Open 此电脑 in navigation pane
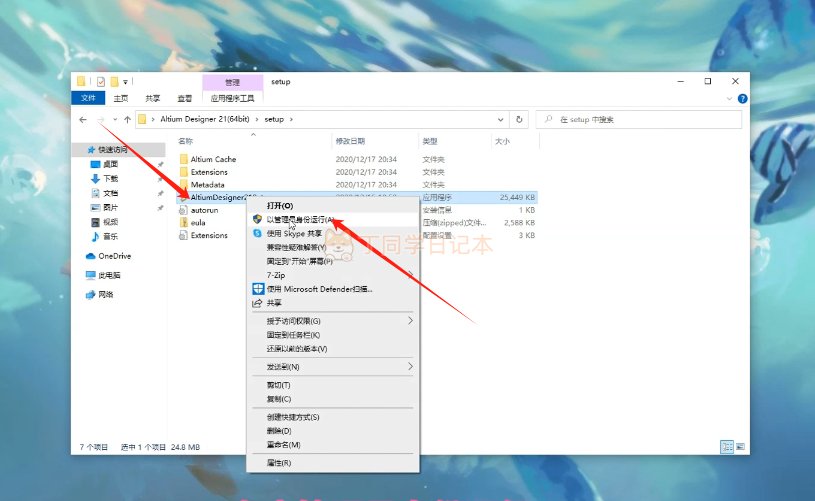This screenshot has height=501, width=815. coord(103,275)
